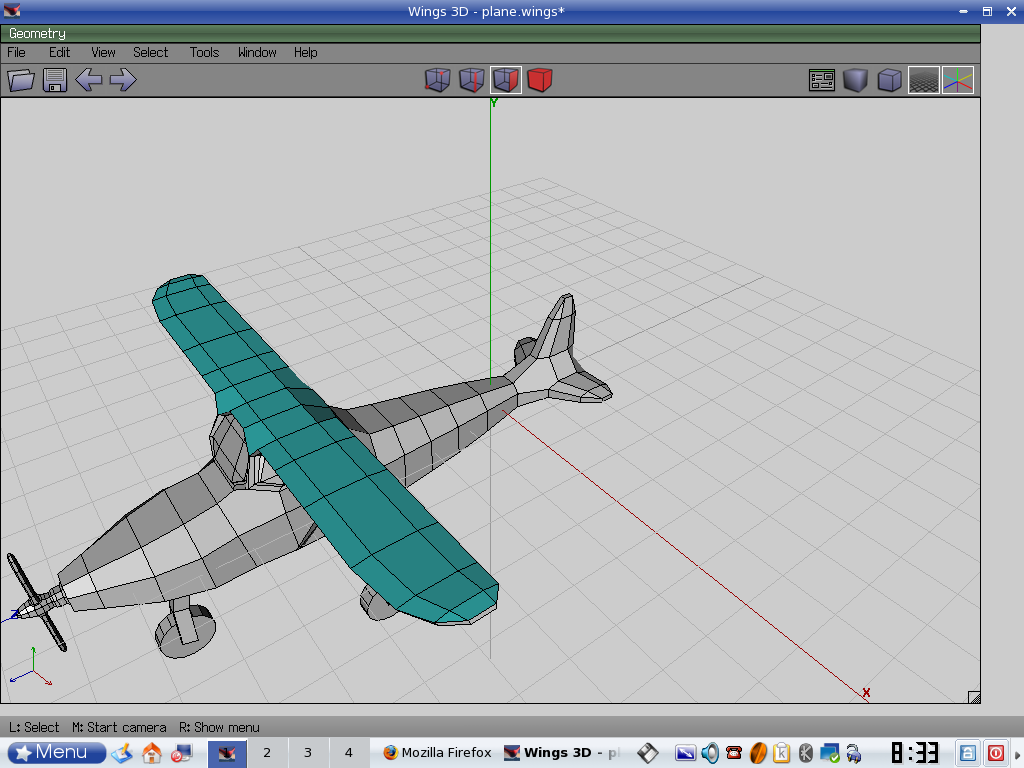The image size is (1024, 768).
Task: Toggle orthographic/perspective view cube
Action: tap(889, 80)
